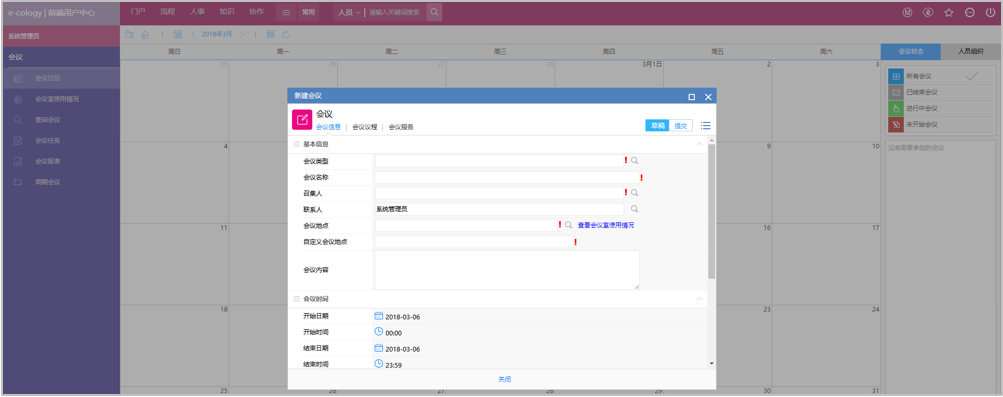
Task: Click the list menu icon next to 提交
Action: click(x=706, y=125)
